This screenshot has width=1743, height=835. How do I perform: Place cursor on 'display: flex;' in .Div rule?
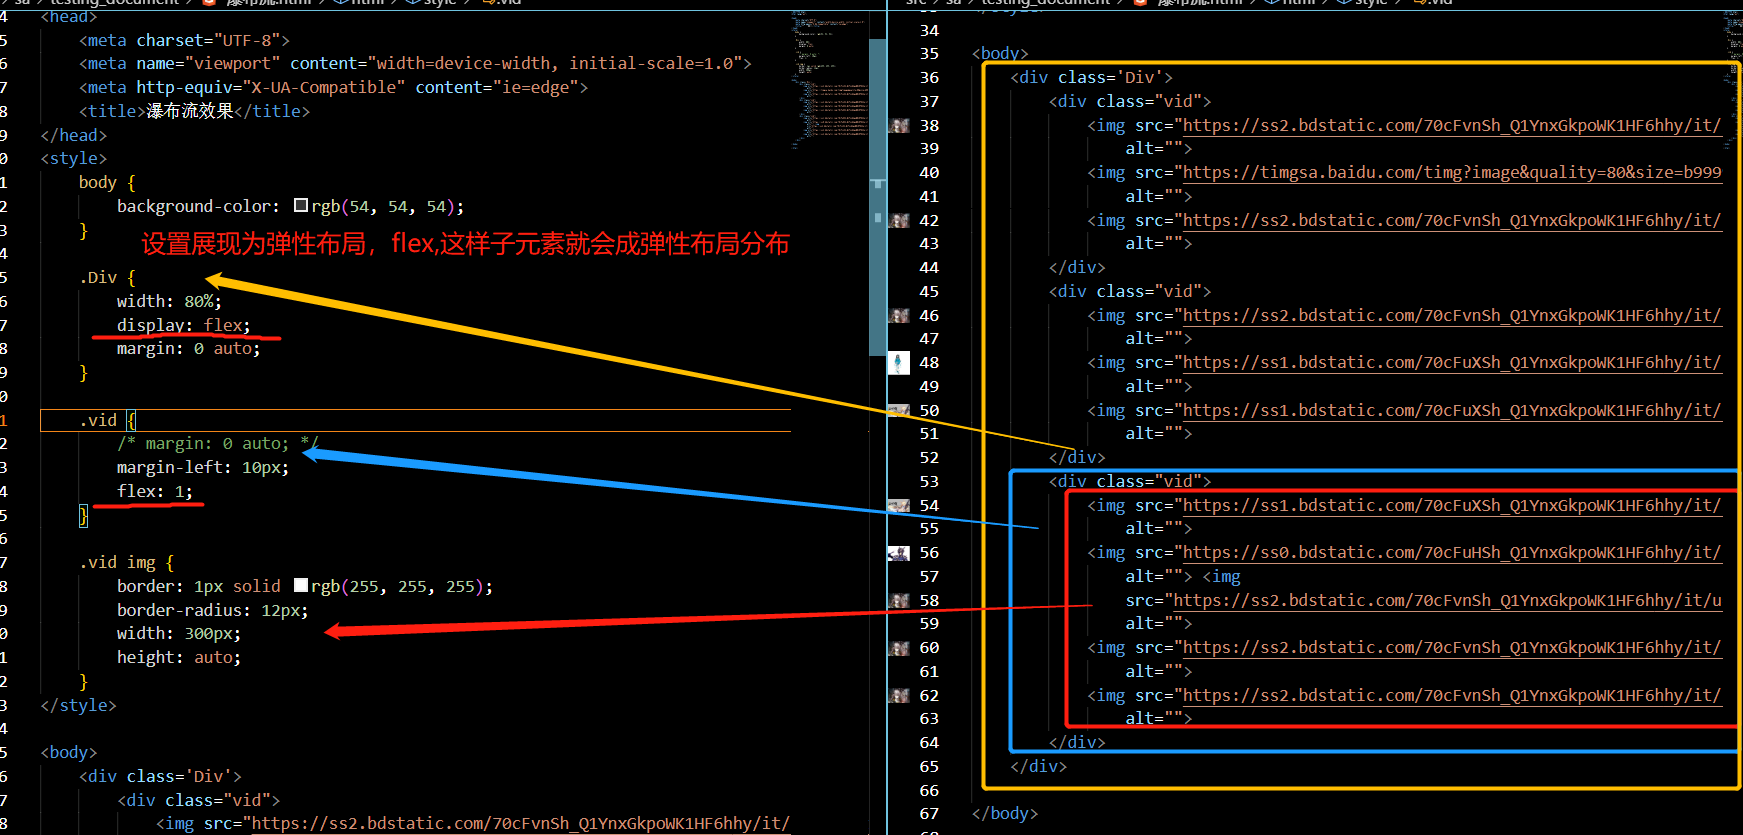coord(184,325)
